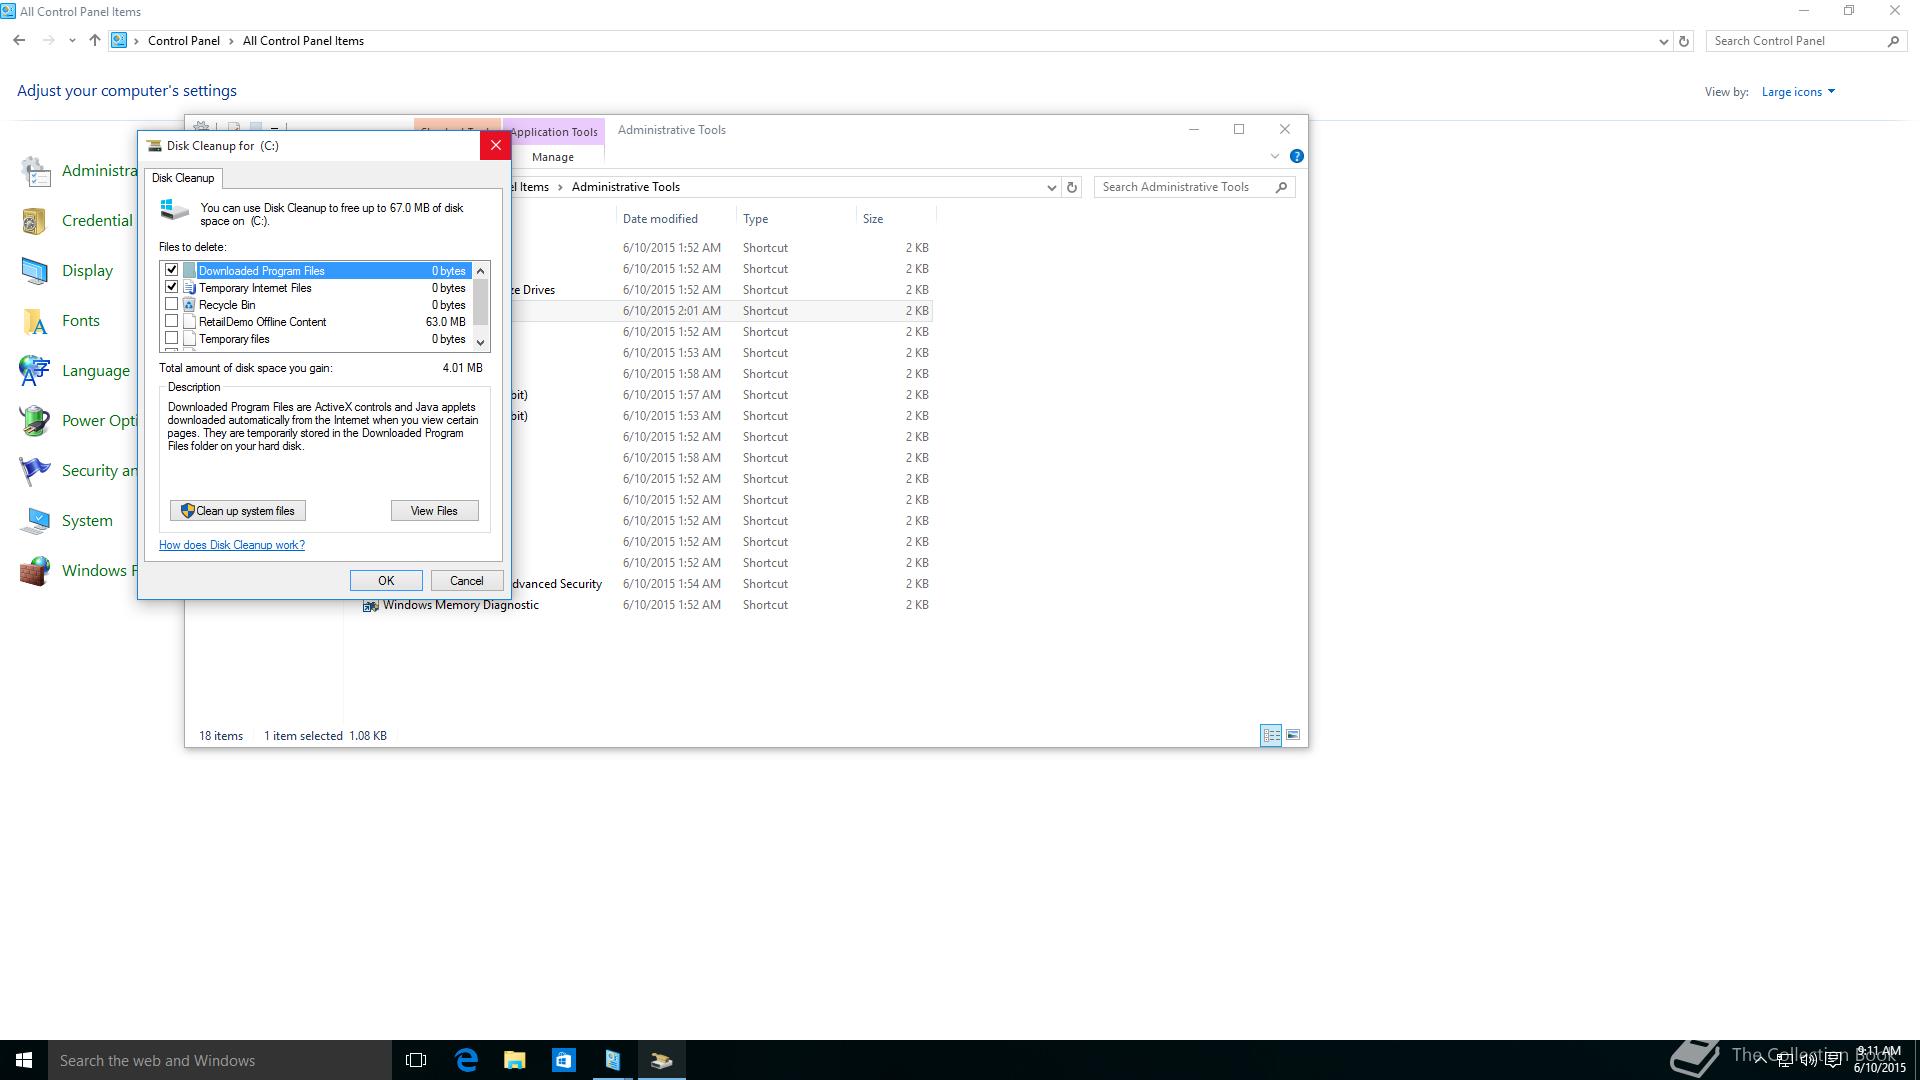Open breadcrumb arrow after Control Panel
This screenshot has width=1920, height=1080.
(x=231, y=41)
